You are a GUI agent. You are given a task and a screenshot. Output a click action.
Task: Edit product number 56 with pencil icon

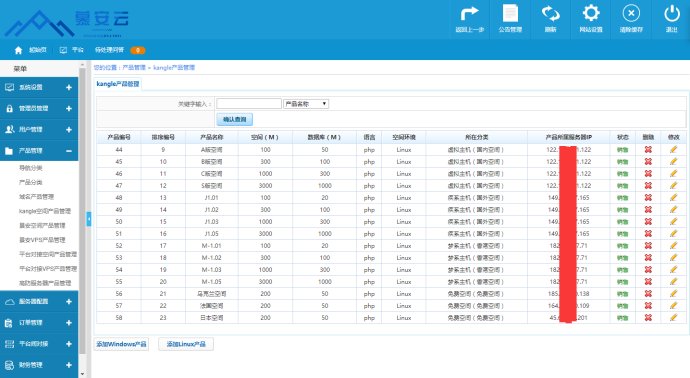pos(673,294)
